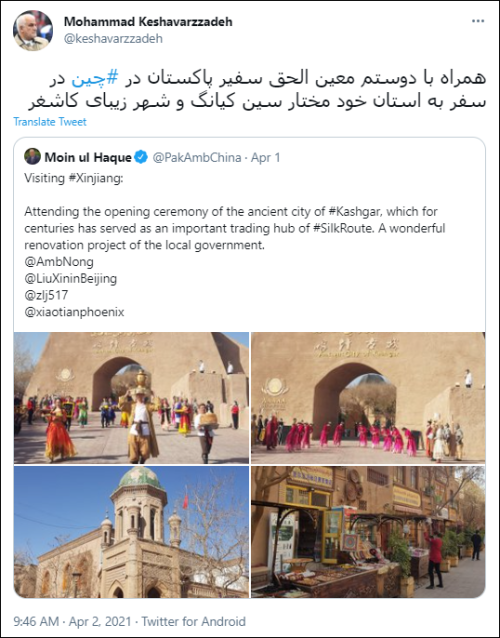Open the @zlj517 mention
Screen dimensions: 500x638
[x=46, y=295]
